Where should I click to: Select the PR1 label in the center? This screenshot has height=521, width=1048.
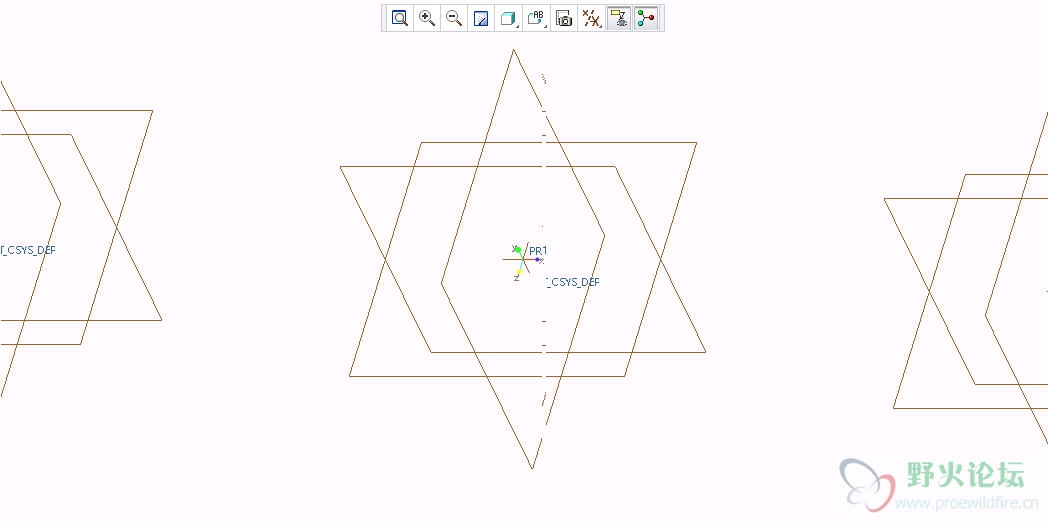pos(538,250)
